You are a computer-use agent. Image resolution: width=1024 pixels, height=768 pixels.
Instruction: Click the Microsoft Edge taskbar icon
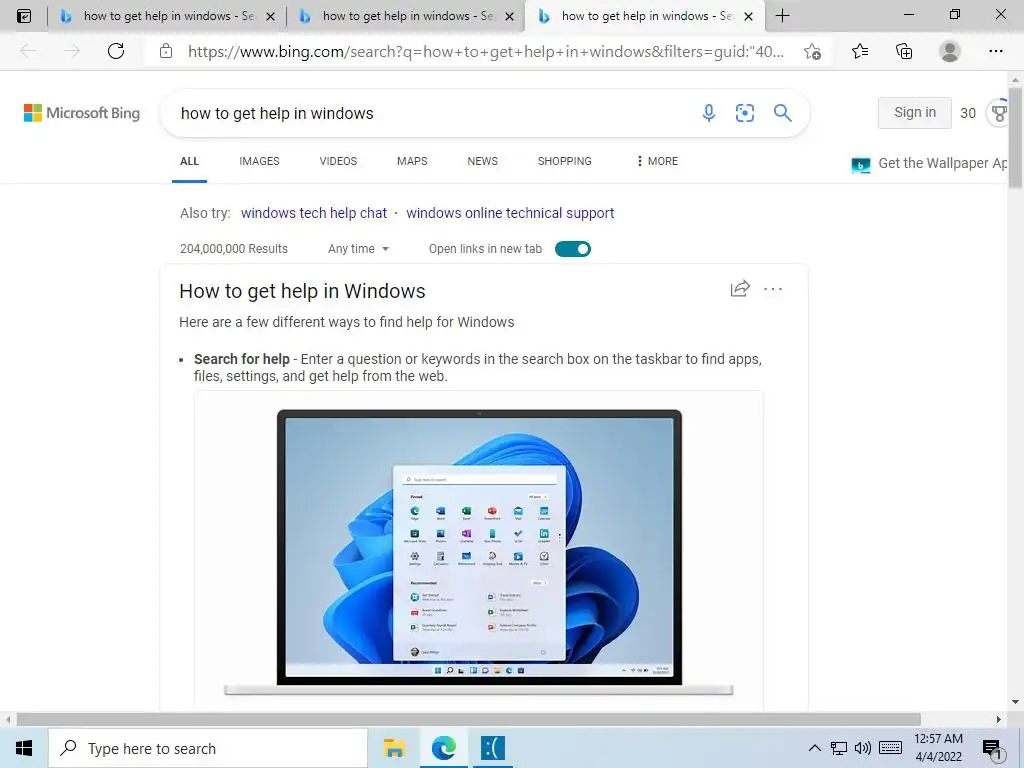pyautogui.click(x=443, y=748)
